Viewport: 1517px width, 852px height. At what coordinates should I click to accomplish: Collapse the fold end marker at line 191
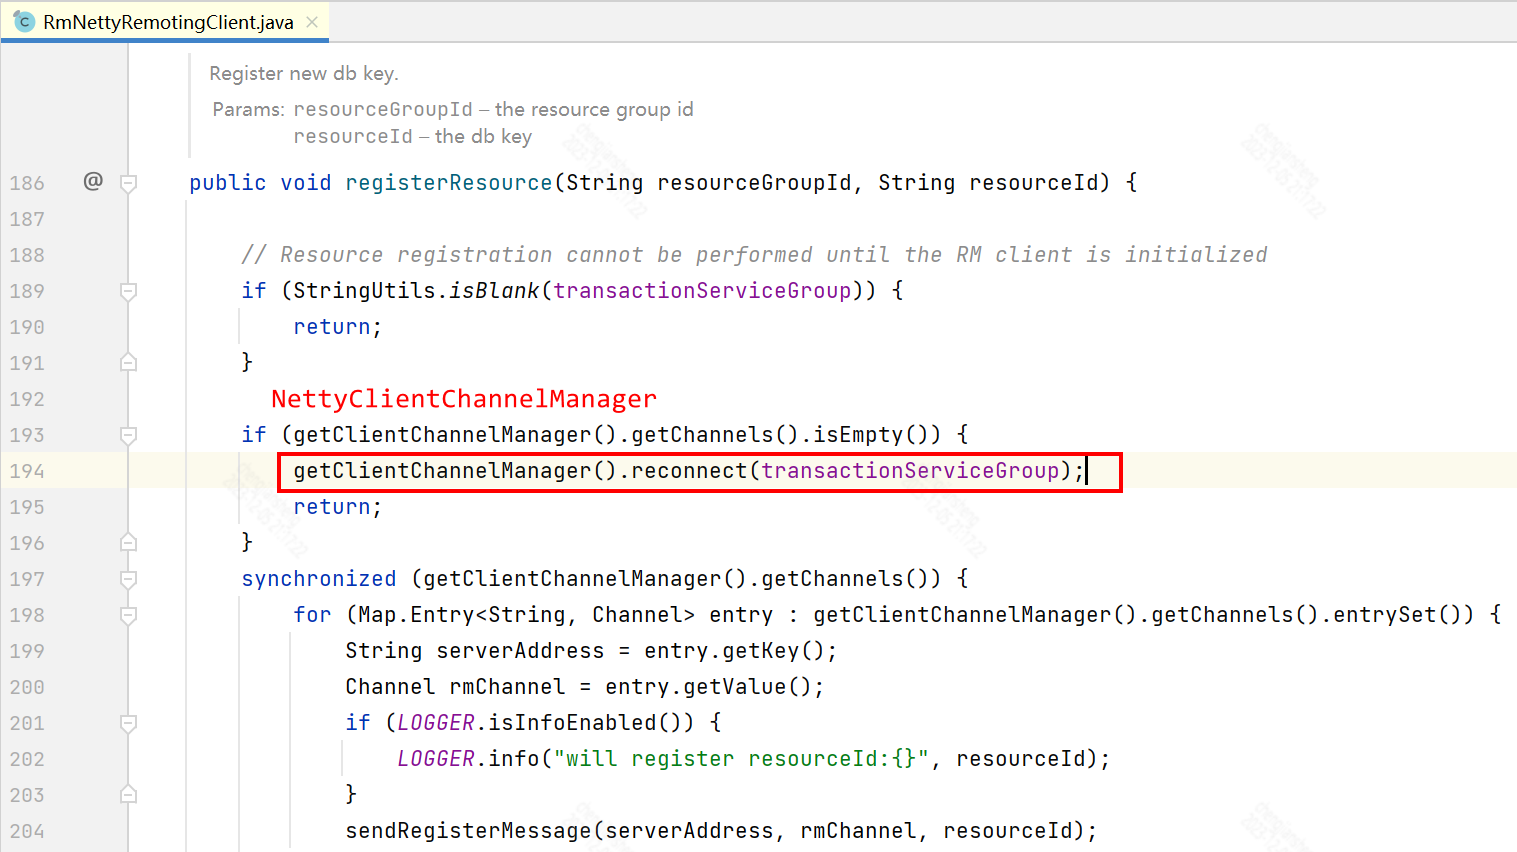click(x=128, y=363)
